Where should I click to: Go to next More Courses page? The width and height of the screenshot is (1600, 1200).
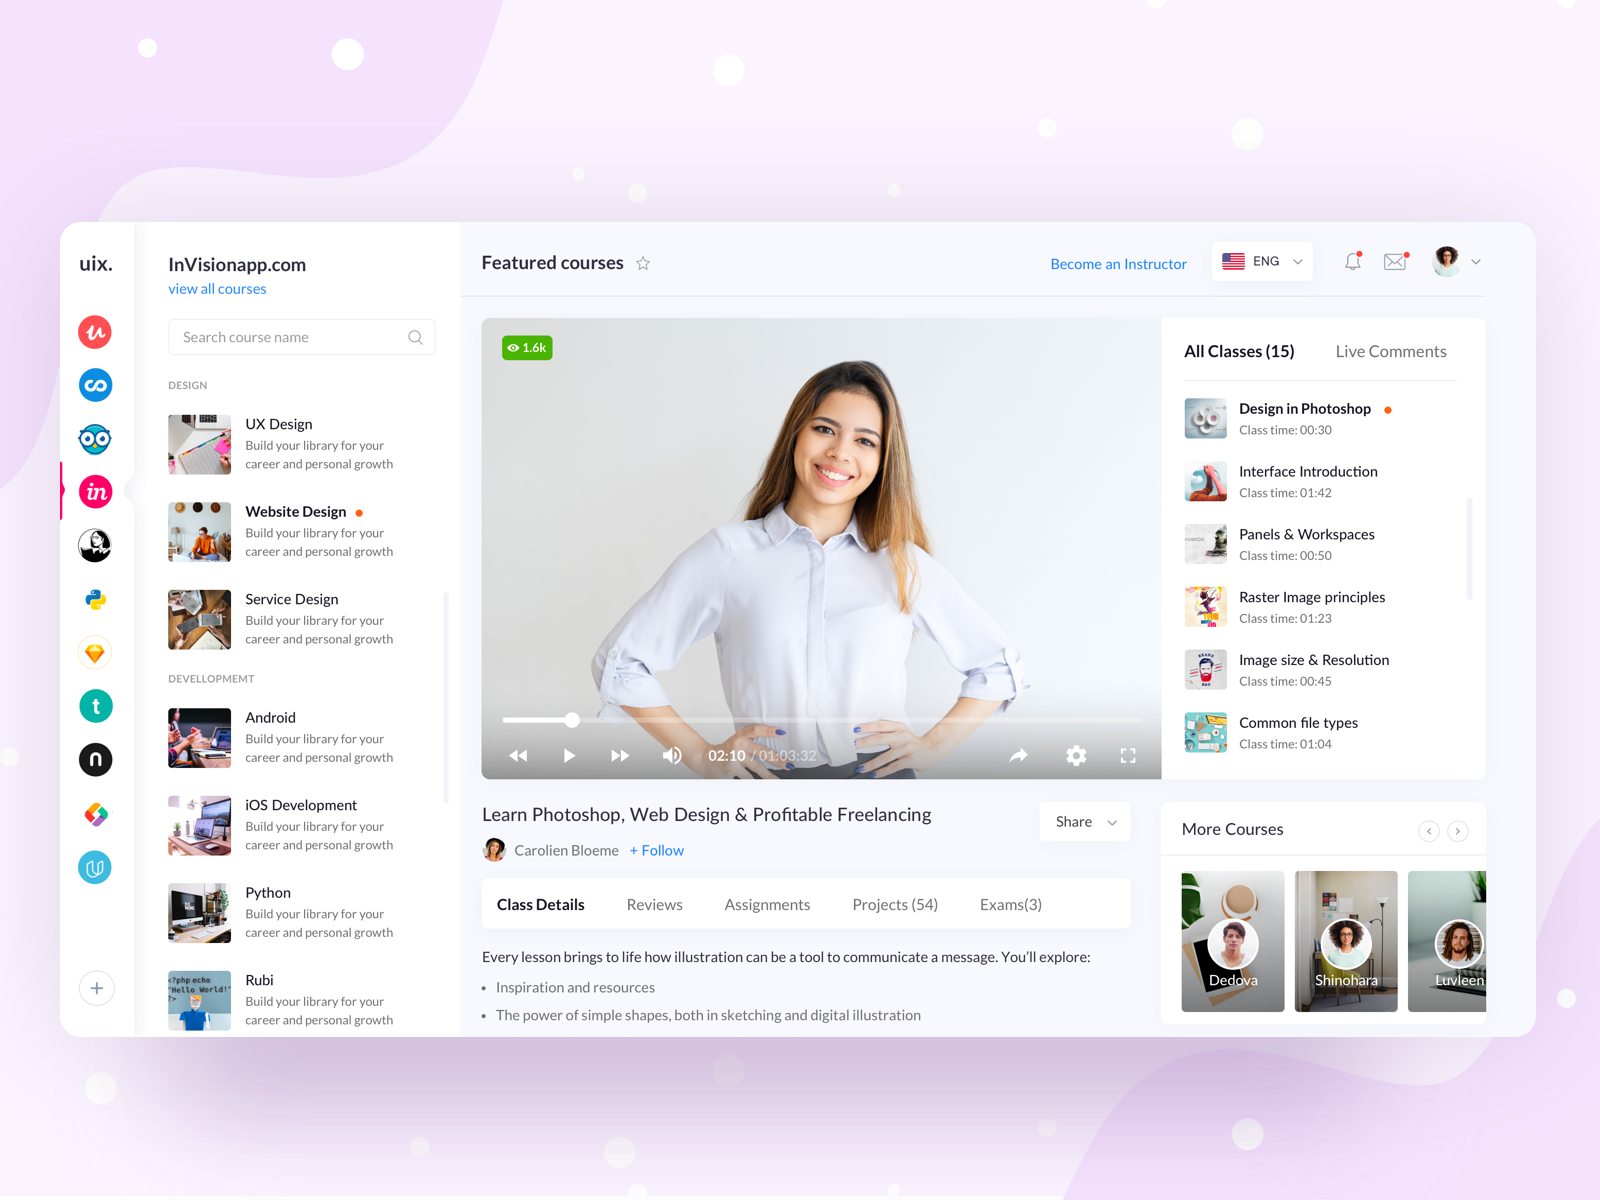tap(1458, 831)
